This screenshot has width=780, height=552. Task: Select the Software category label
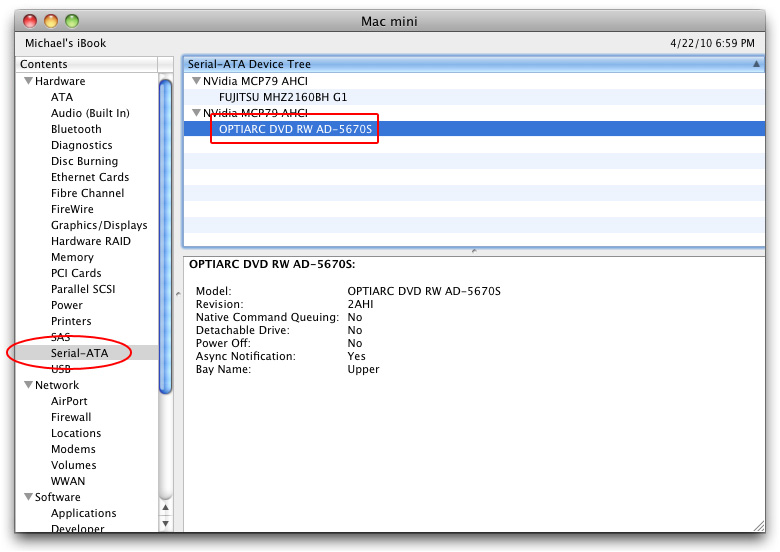pyautogui.click(x=58, y=497)
